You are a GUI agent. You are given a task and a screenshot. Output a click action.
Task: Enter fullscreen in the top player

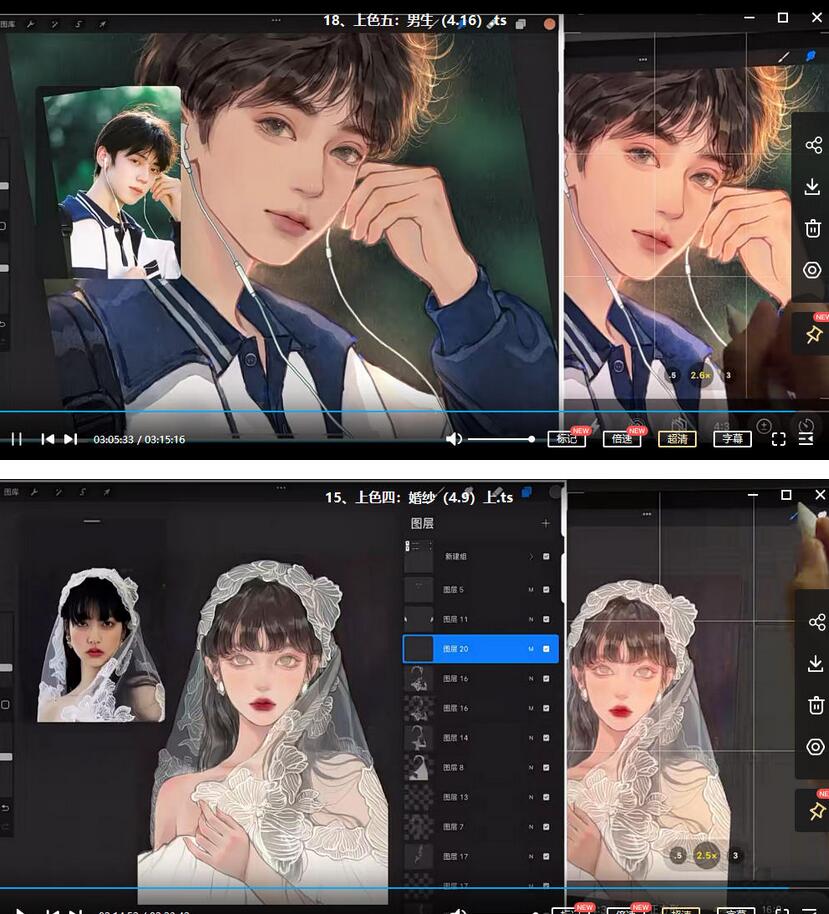click(x=779, y=439)
